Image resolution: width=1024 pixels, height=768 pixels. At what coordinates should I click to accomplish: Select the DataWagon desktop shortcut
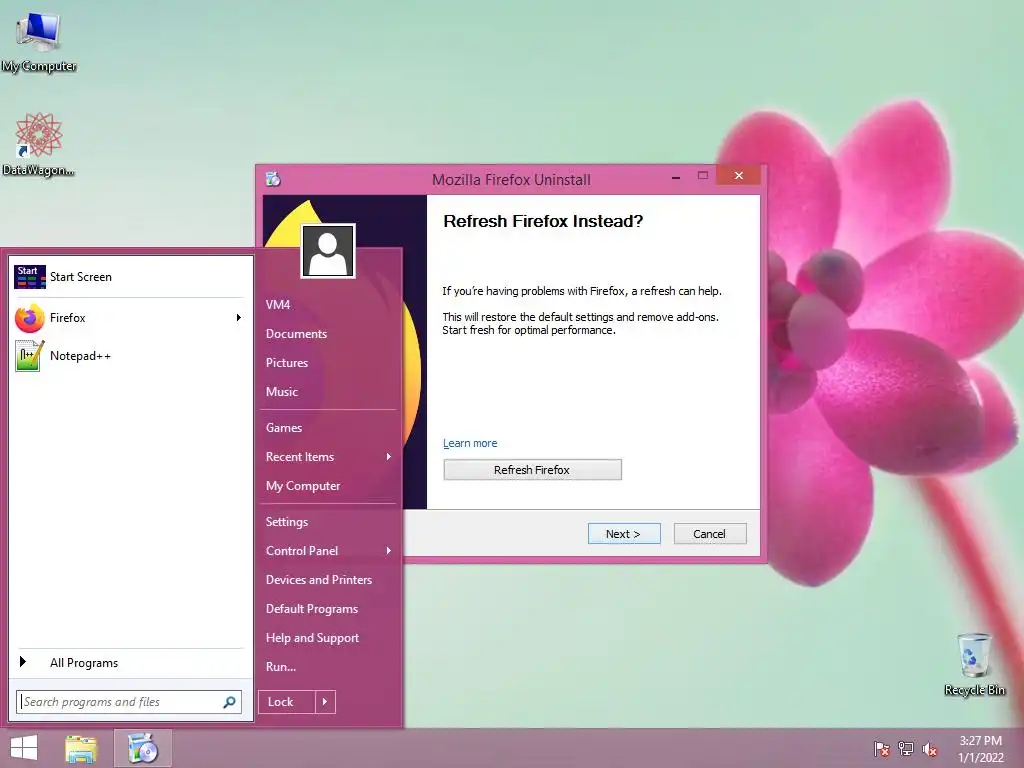pyautogui.click(x=39, y=144)
